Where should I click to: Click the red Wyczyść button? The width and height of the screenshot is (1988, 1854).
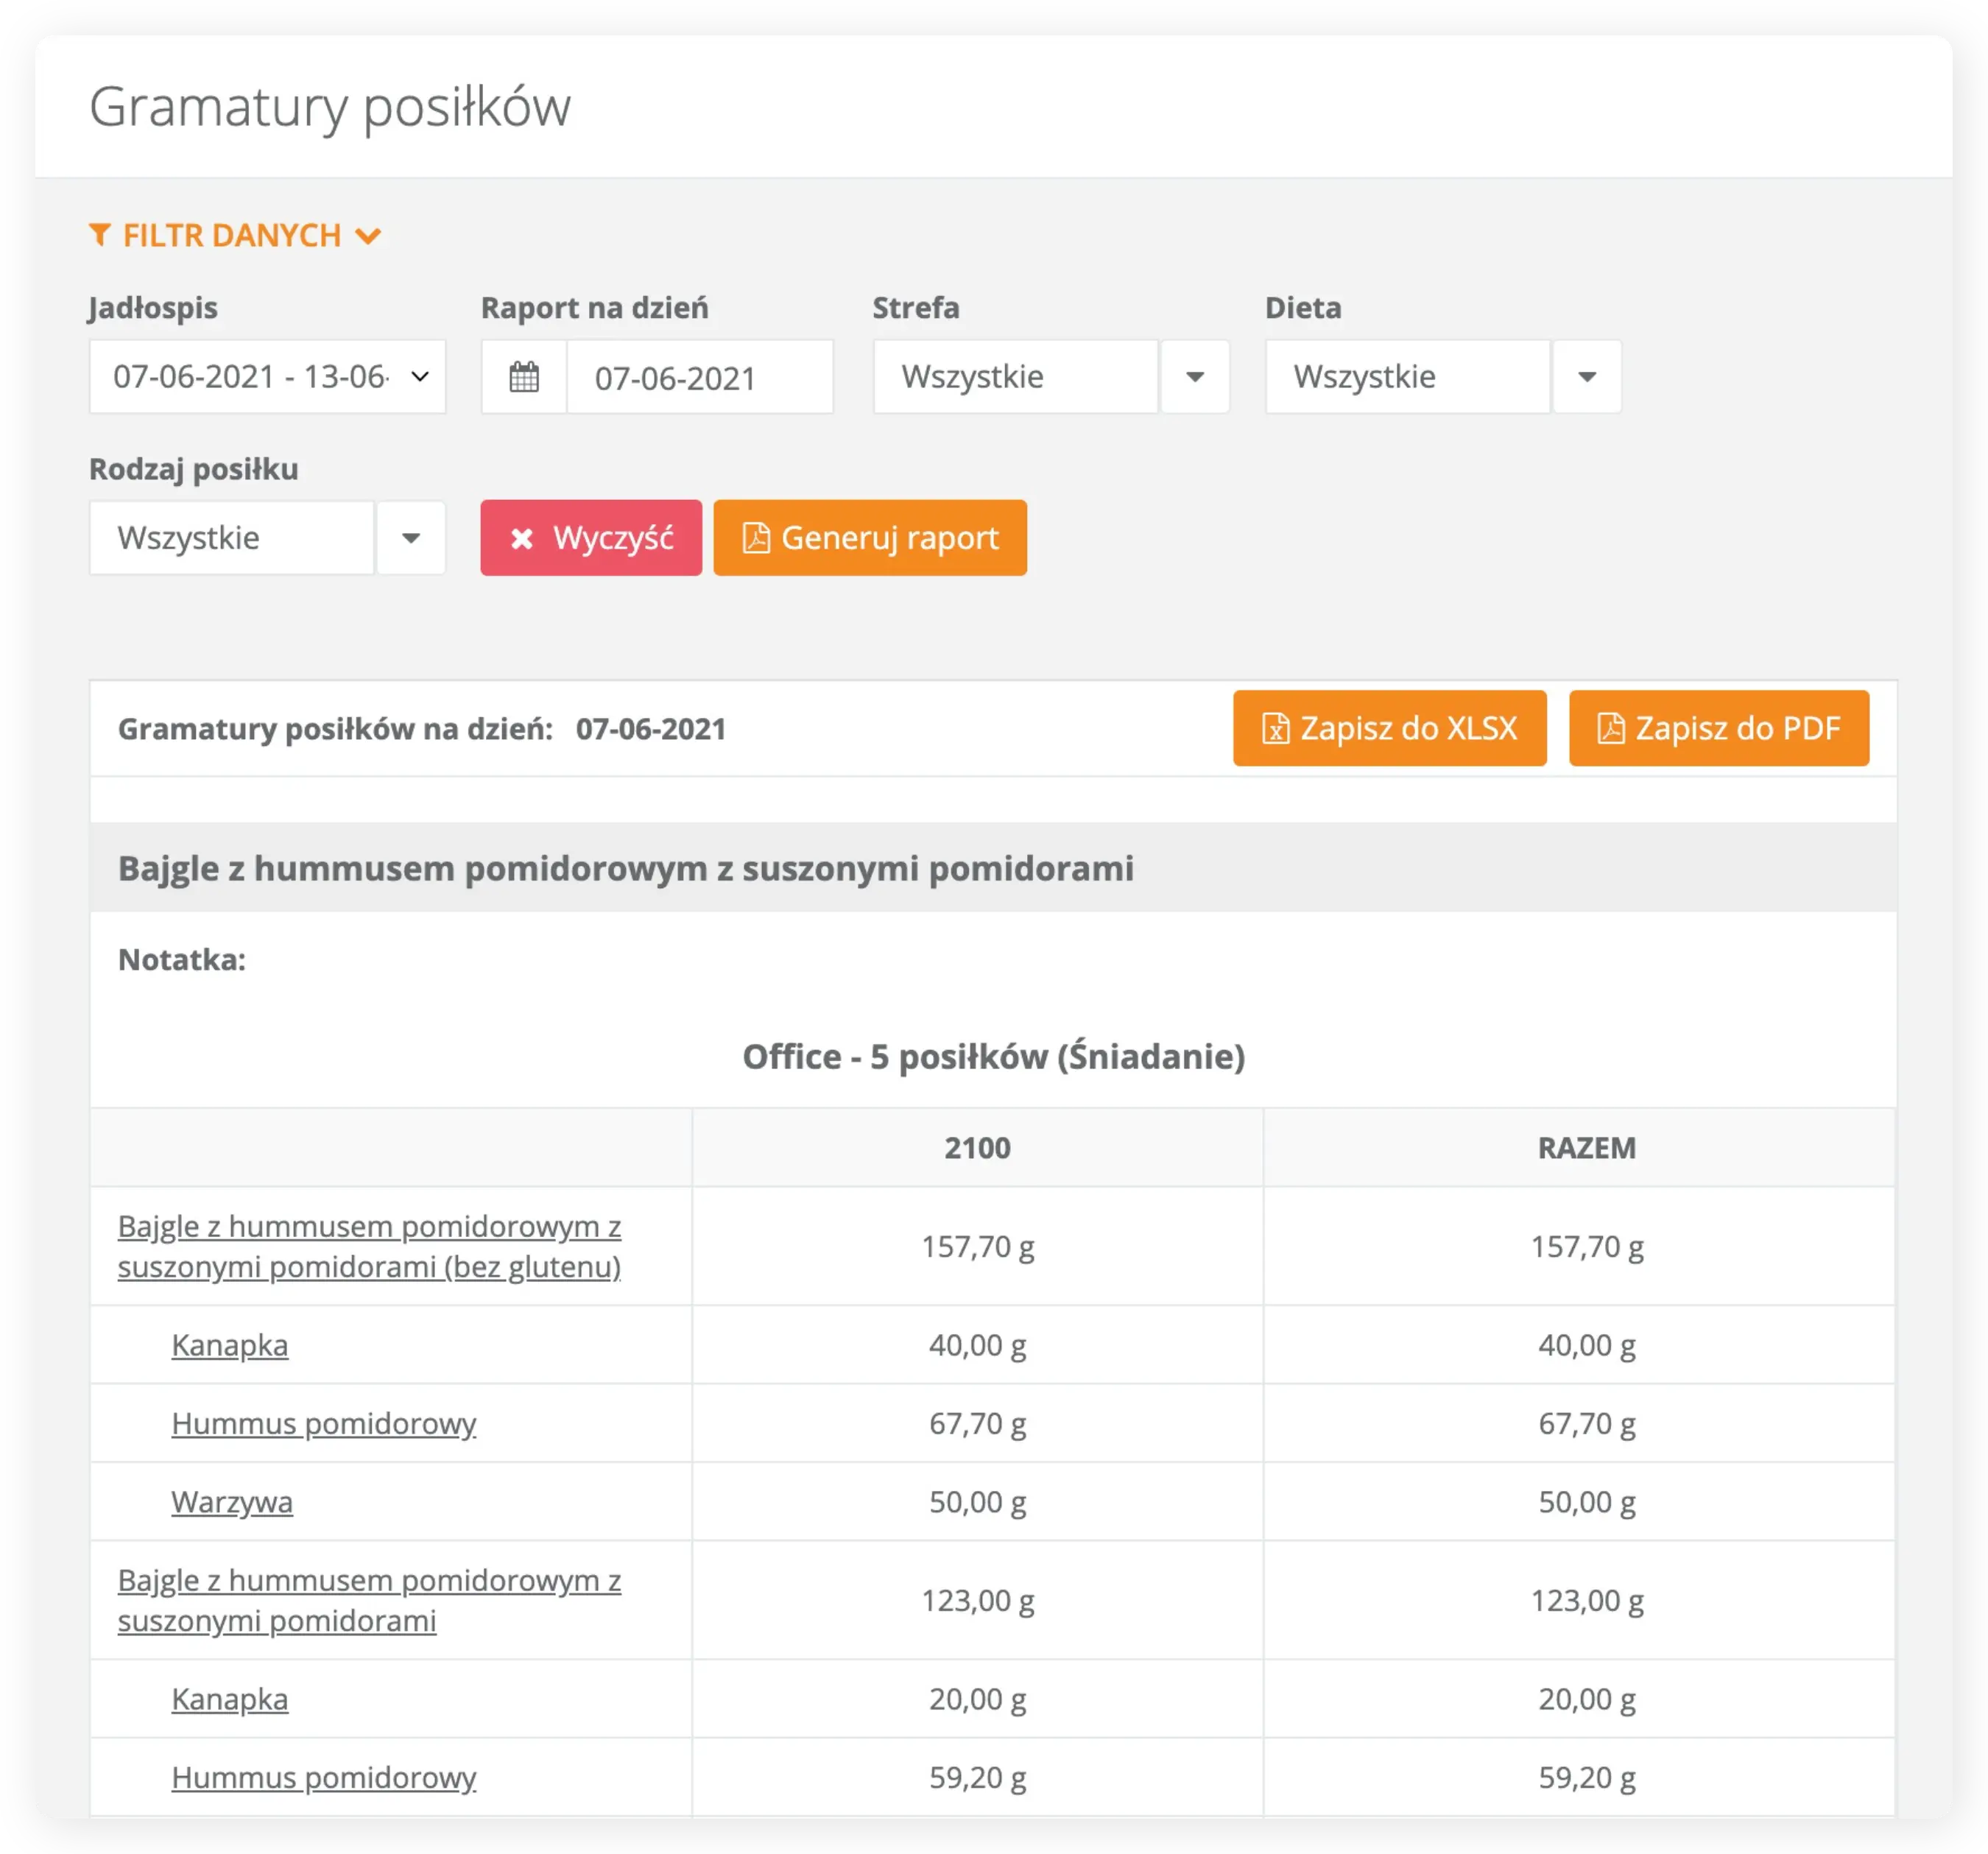pyautogui.click(x=591, y=538)
